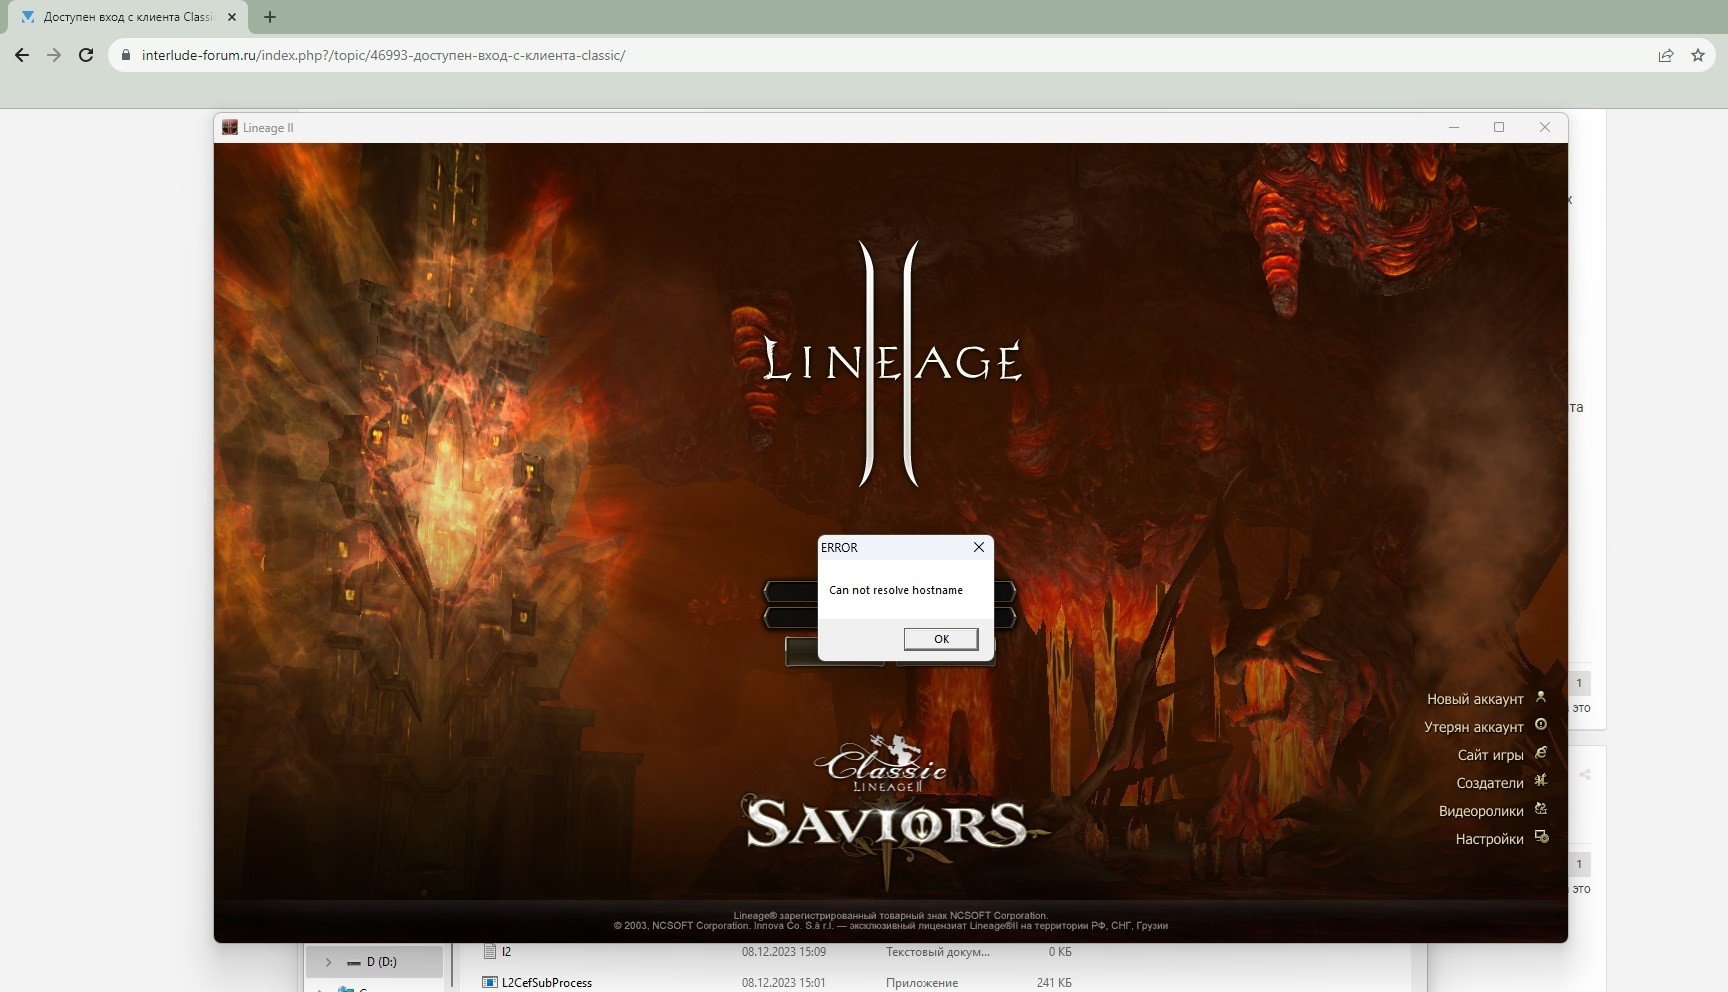Click the forum post share icon
This screenshot has height=992, width=1728.
click(1585, 775)
